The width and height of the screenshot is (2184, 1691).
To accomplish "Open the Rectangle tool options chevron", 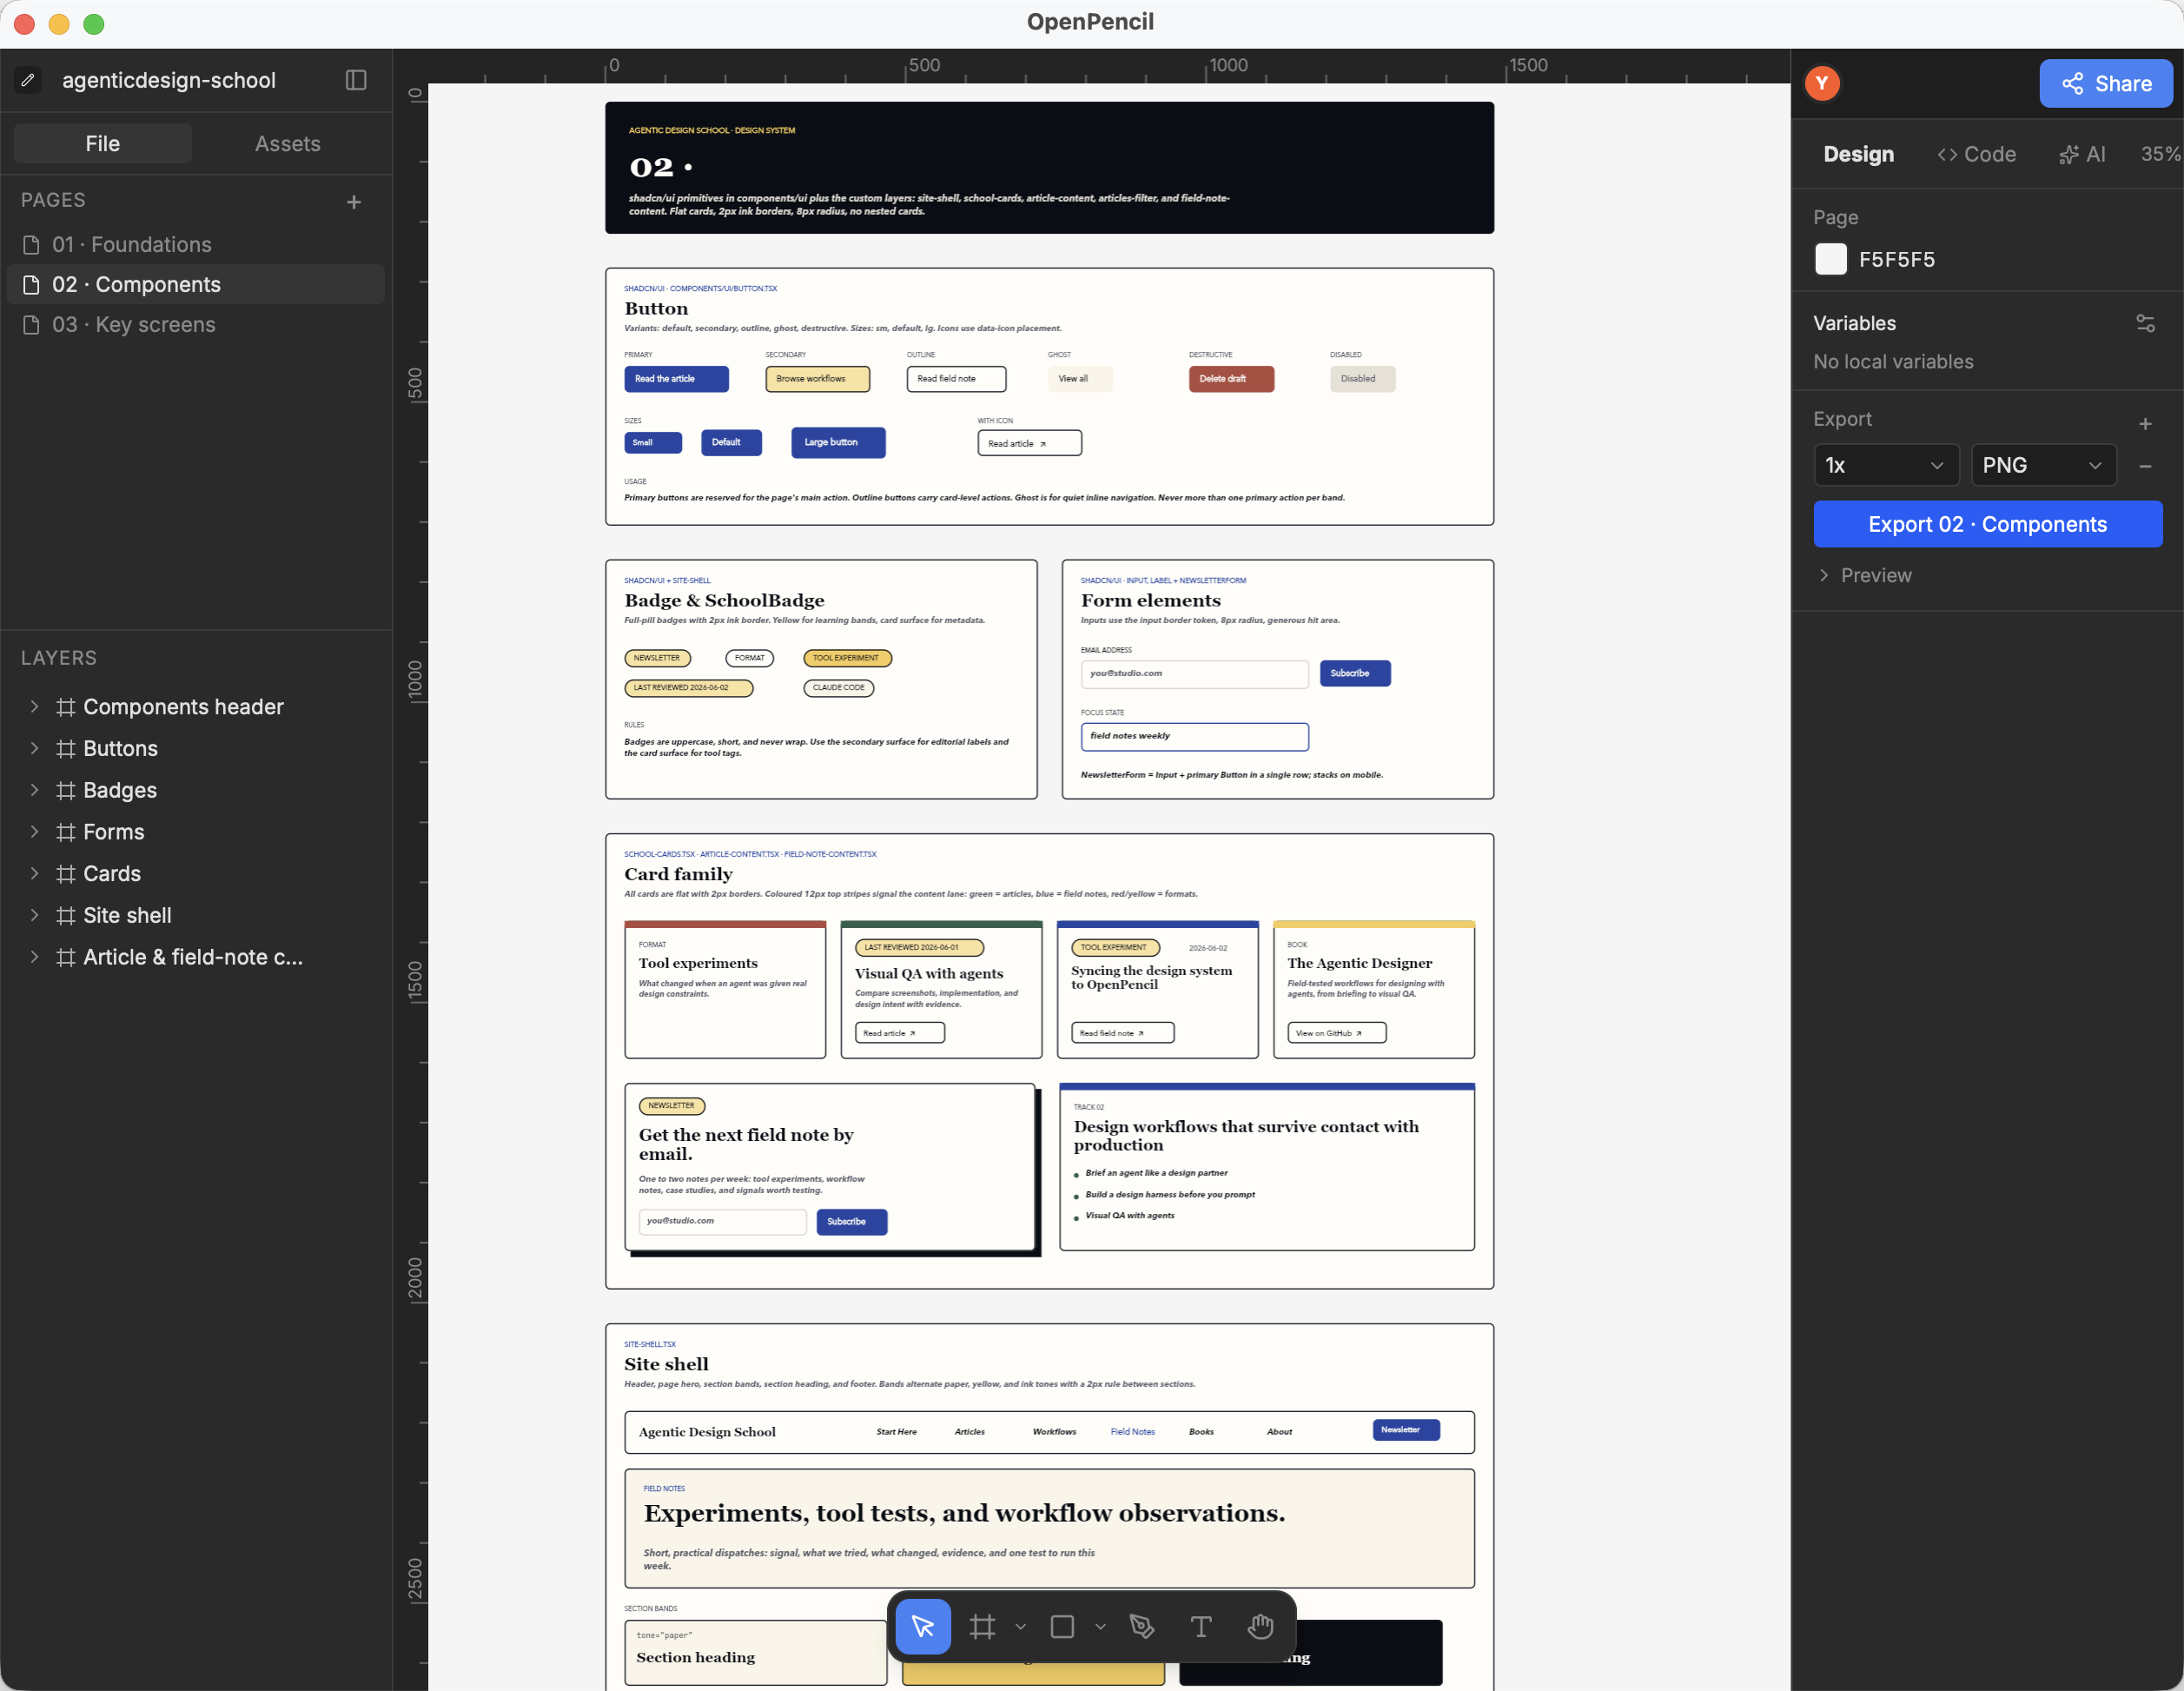I will click(x=1100, y=1627).
